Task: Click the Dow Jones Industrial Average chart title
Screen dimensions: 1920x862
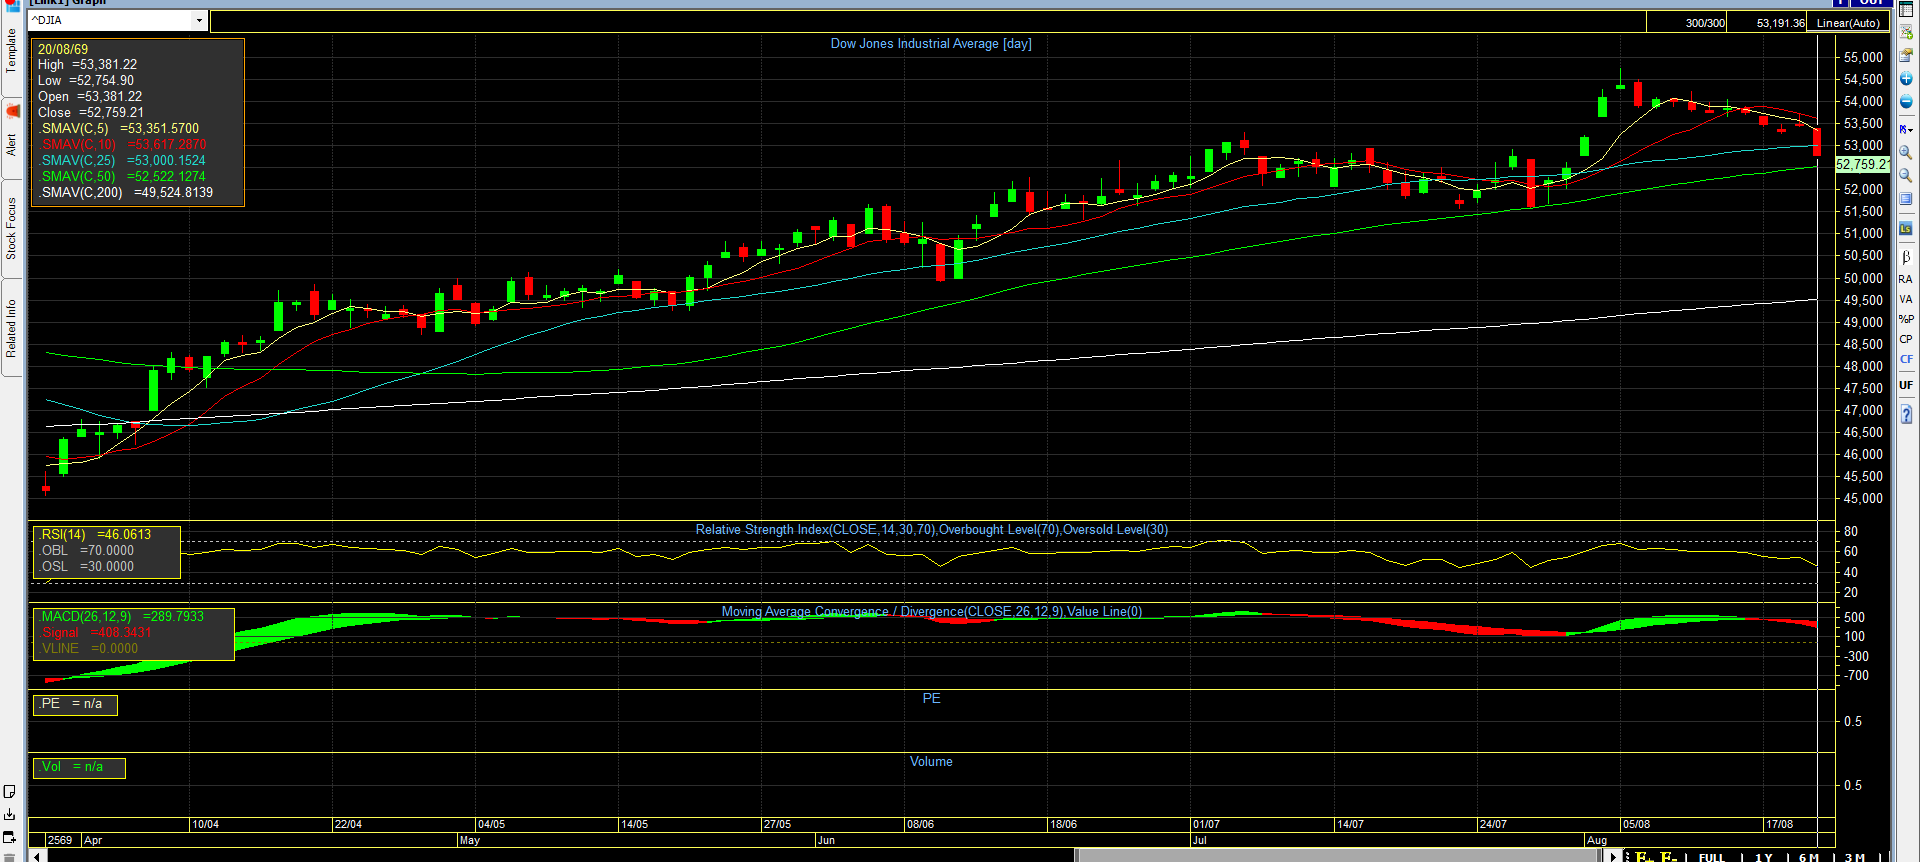Action: [x=931, y=44]
